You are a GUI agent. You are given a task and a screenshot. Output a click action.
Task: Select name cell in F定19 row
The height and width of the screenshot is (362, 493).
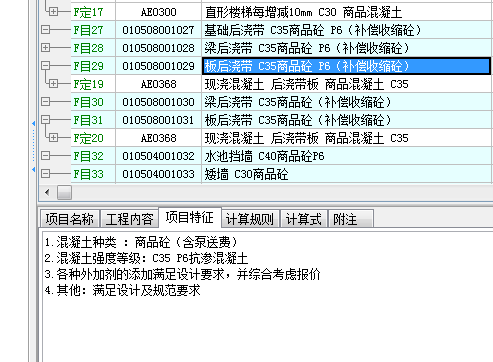pos(347,84)
